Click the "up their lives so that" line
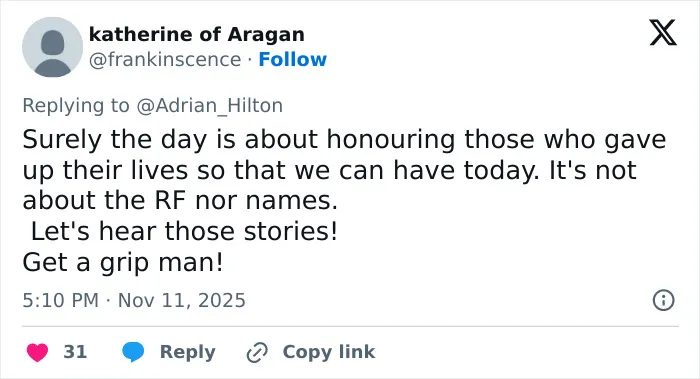This screenshot has height=379, width=700. pos(329,170)
